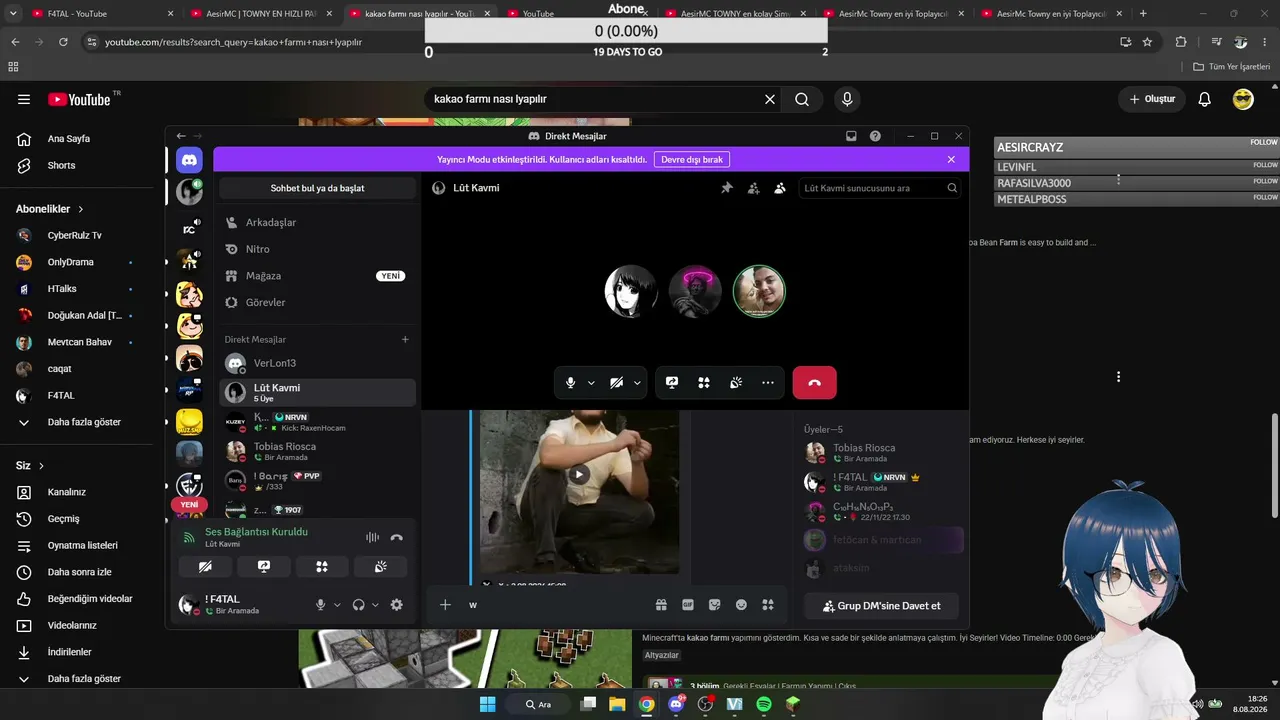
Task: Open YouTube guide hamburger menu
Action: pyautogui.click(x=24, y=99)
